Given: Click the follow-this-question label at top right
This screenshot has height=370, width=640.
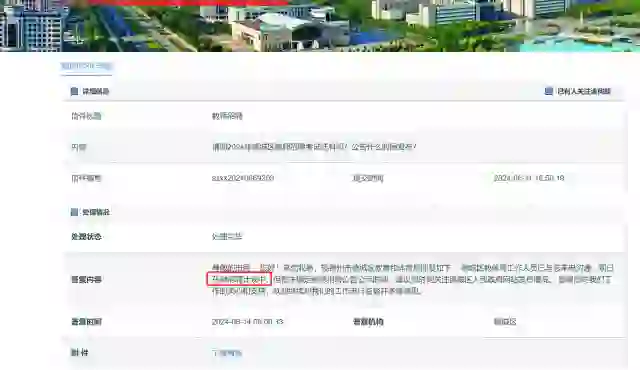Looking at the screenshot, I should pos(584,91).
